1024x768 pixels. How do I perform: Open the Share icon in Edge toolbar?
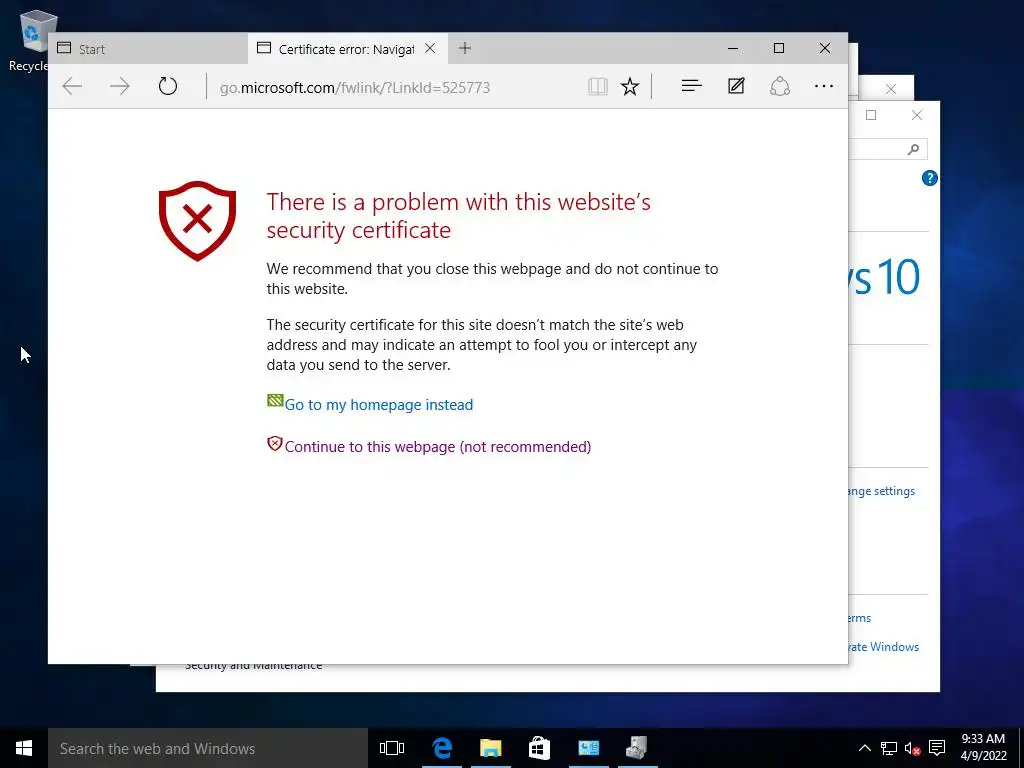click(780, 86)
